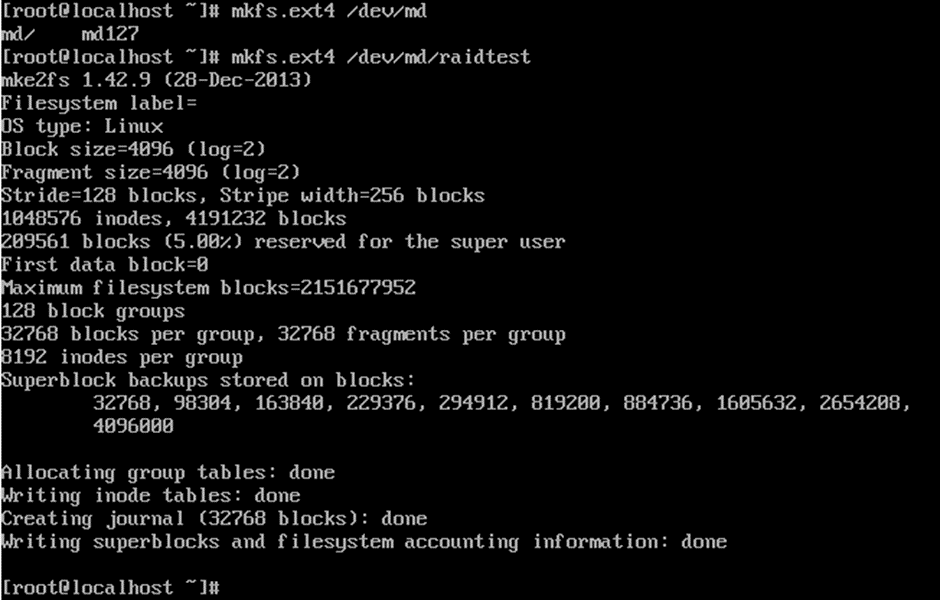Click the Fragment size=4096 line
This screenshot has height=600, width=940.
click(x=150, y=173)
